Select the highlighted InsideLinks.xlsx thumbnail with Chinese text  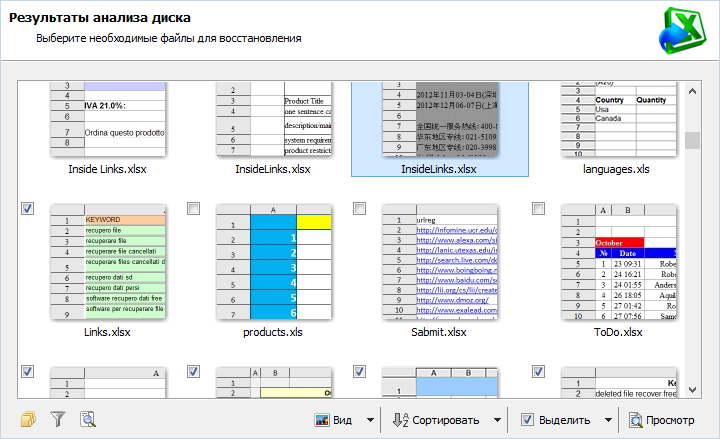440,119
